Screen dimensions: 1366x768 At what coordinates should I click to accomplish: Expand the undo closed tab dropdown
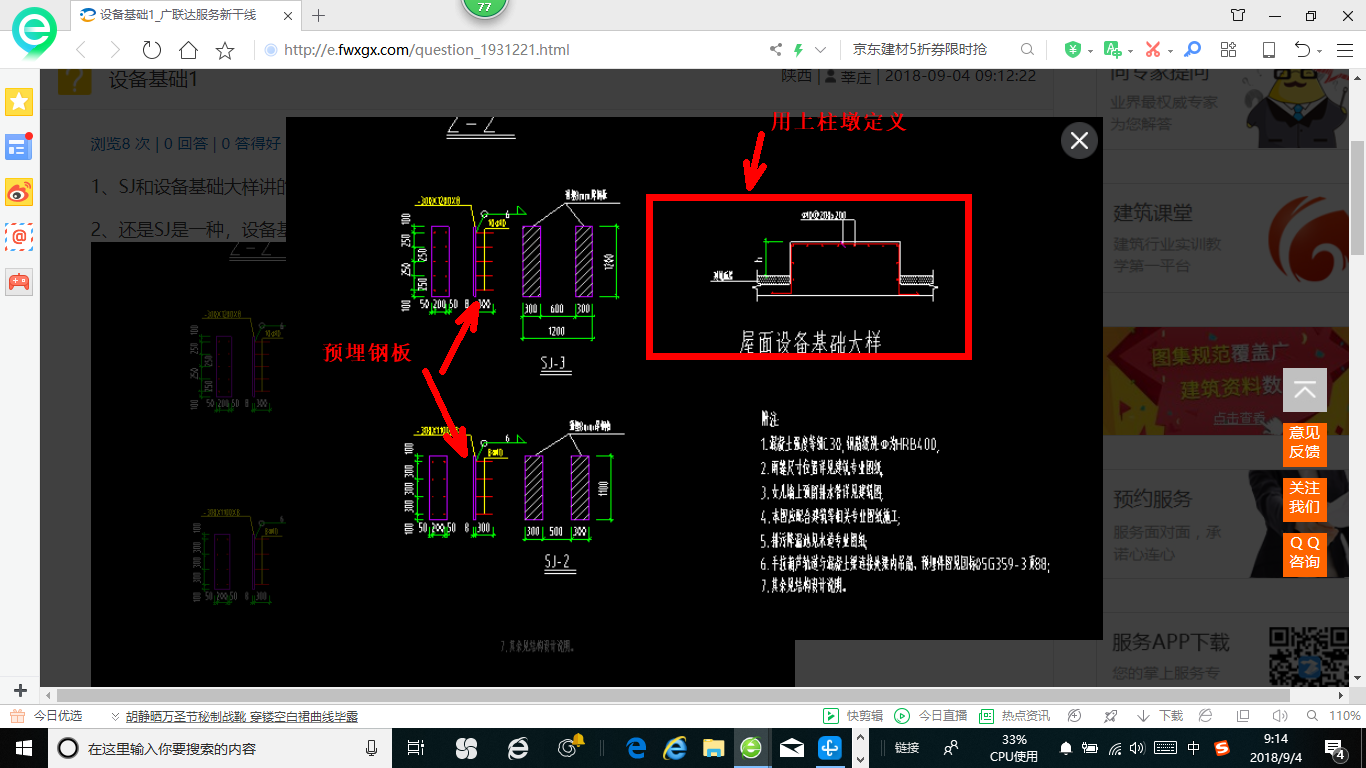pyautogui.click(x=1319, y=51)
